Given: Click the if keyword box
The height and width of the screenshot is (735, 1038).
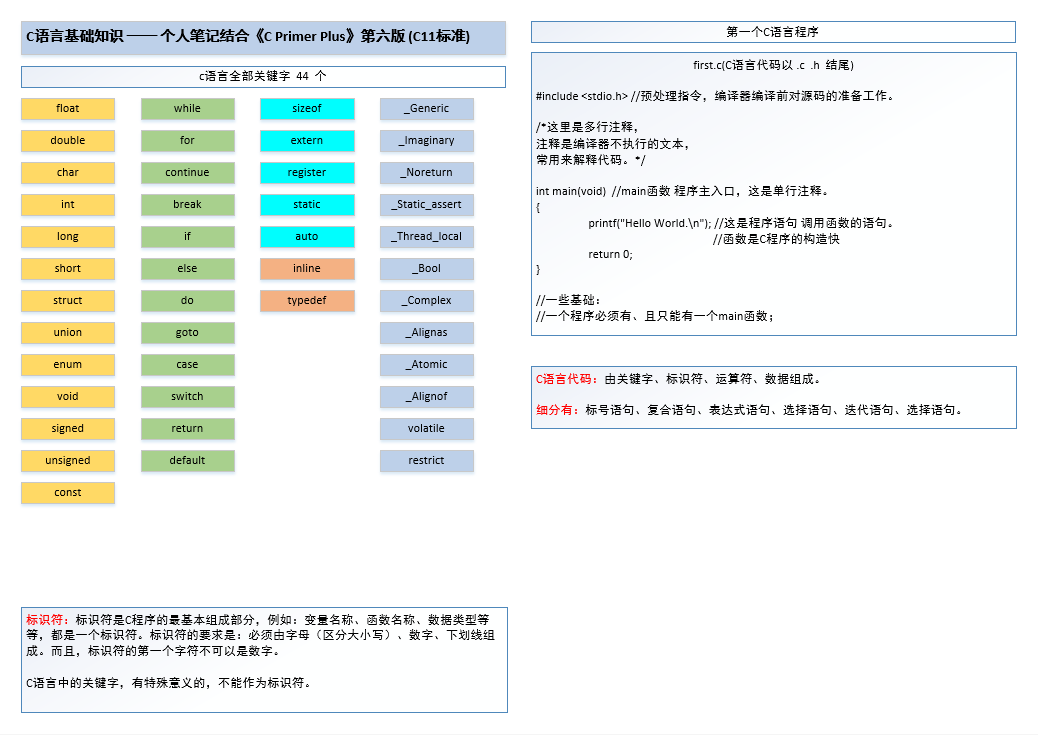Looking at the screenshot, I should [x=187, y=236].
